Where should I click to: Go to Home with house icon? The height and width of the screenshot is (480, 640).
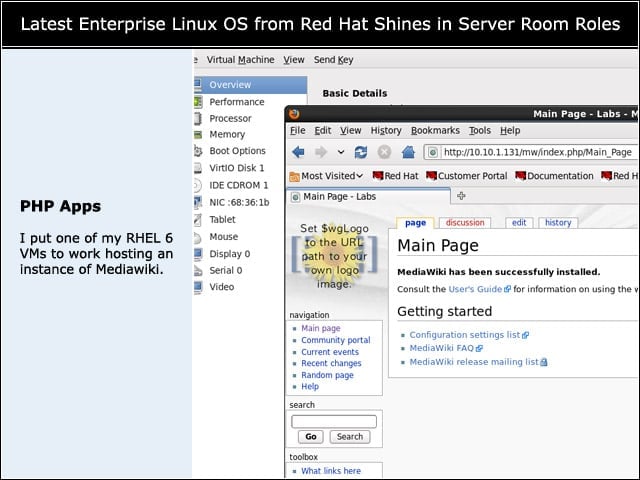coord(408,152)
